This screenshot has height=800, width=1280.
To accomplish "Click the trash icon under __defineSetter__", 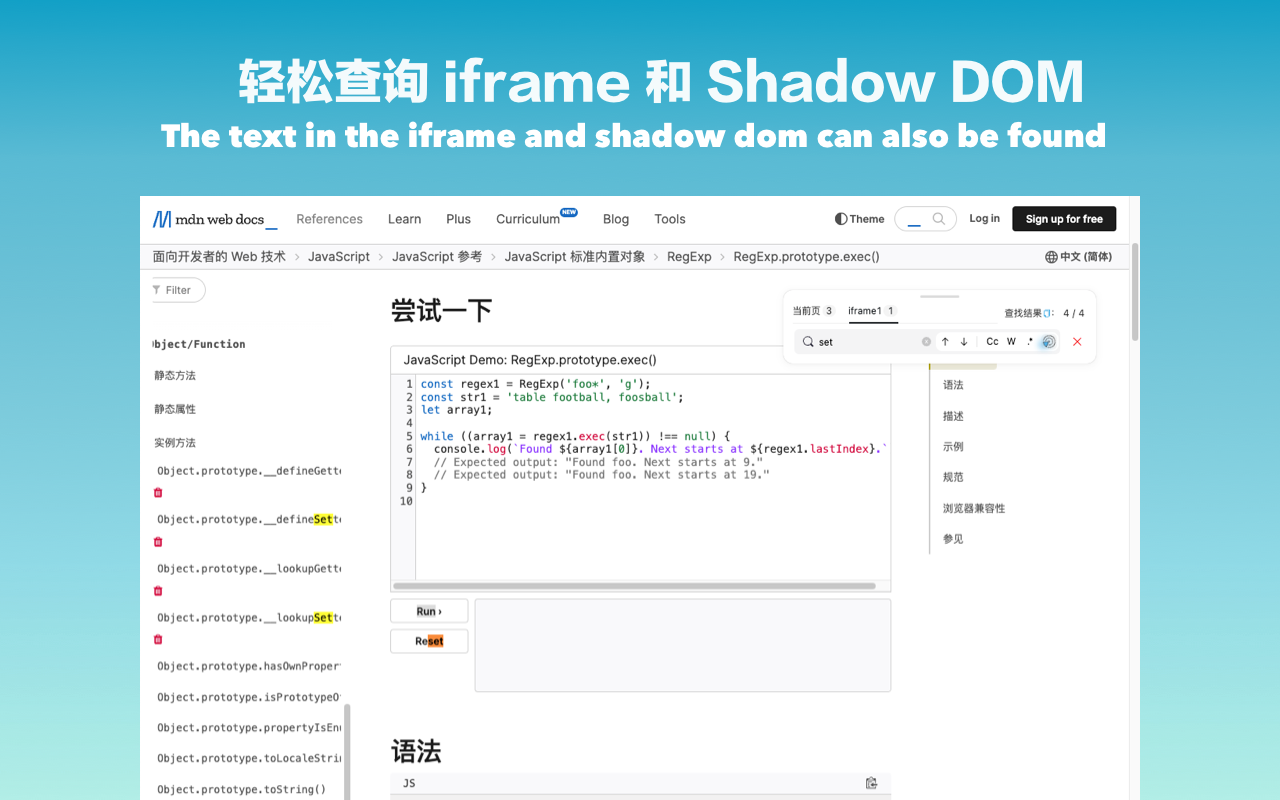I will tap(157, 542).
